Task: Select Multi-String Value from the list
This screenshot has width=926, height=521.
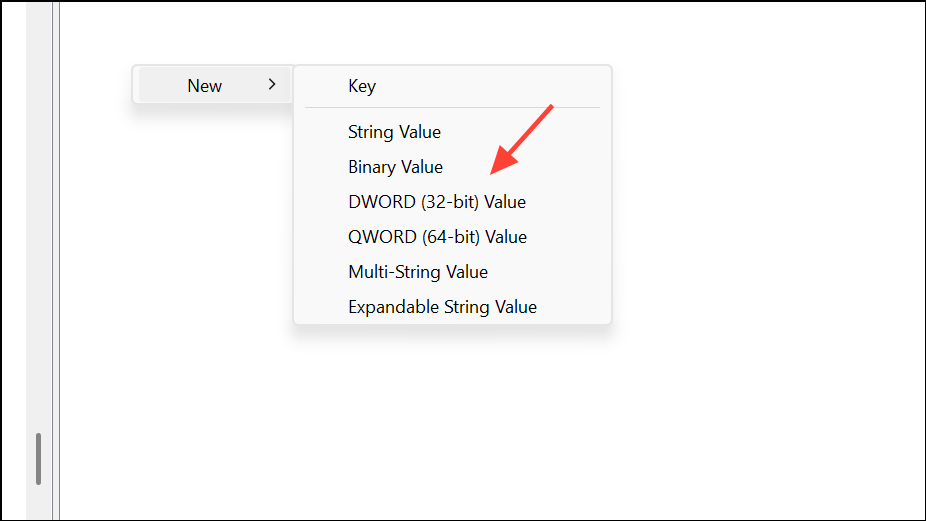Action: pyautogui.click(x=418, y=272)
